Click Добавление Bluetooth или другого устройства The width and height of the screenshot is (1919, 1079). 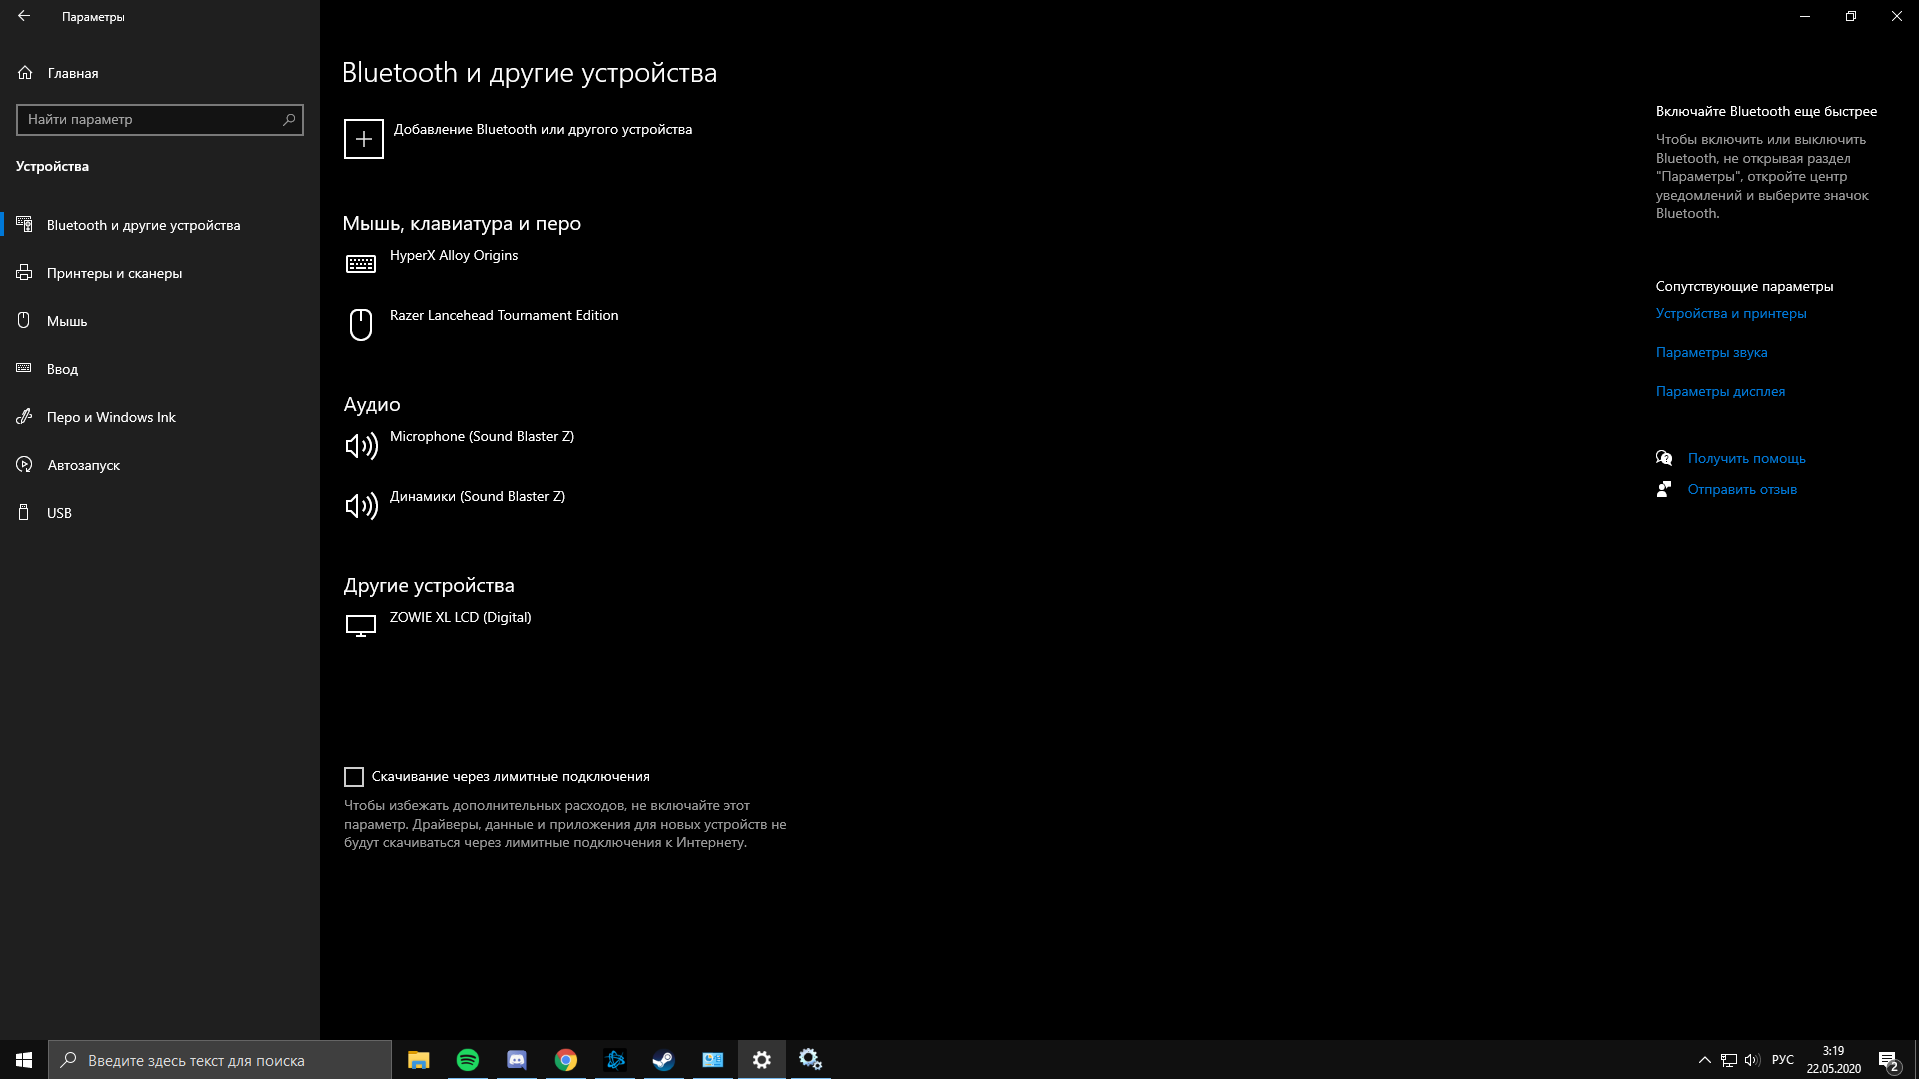tap(543, 129)
